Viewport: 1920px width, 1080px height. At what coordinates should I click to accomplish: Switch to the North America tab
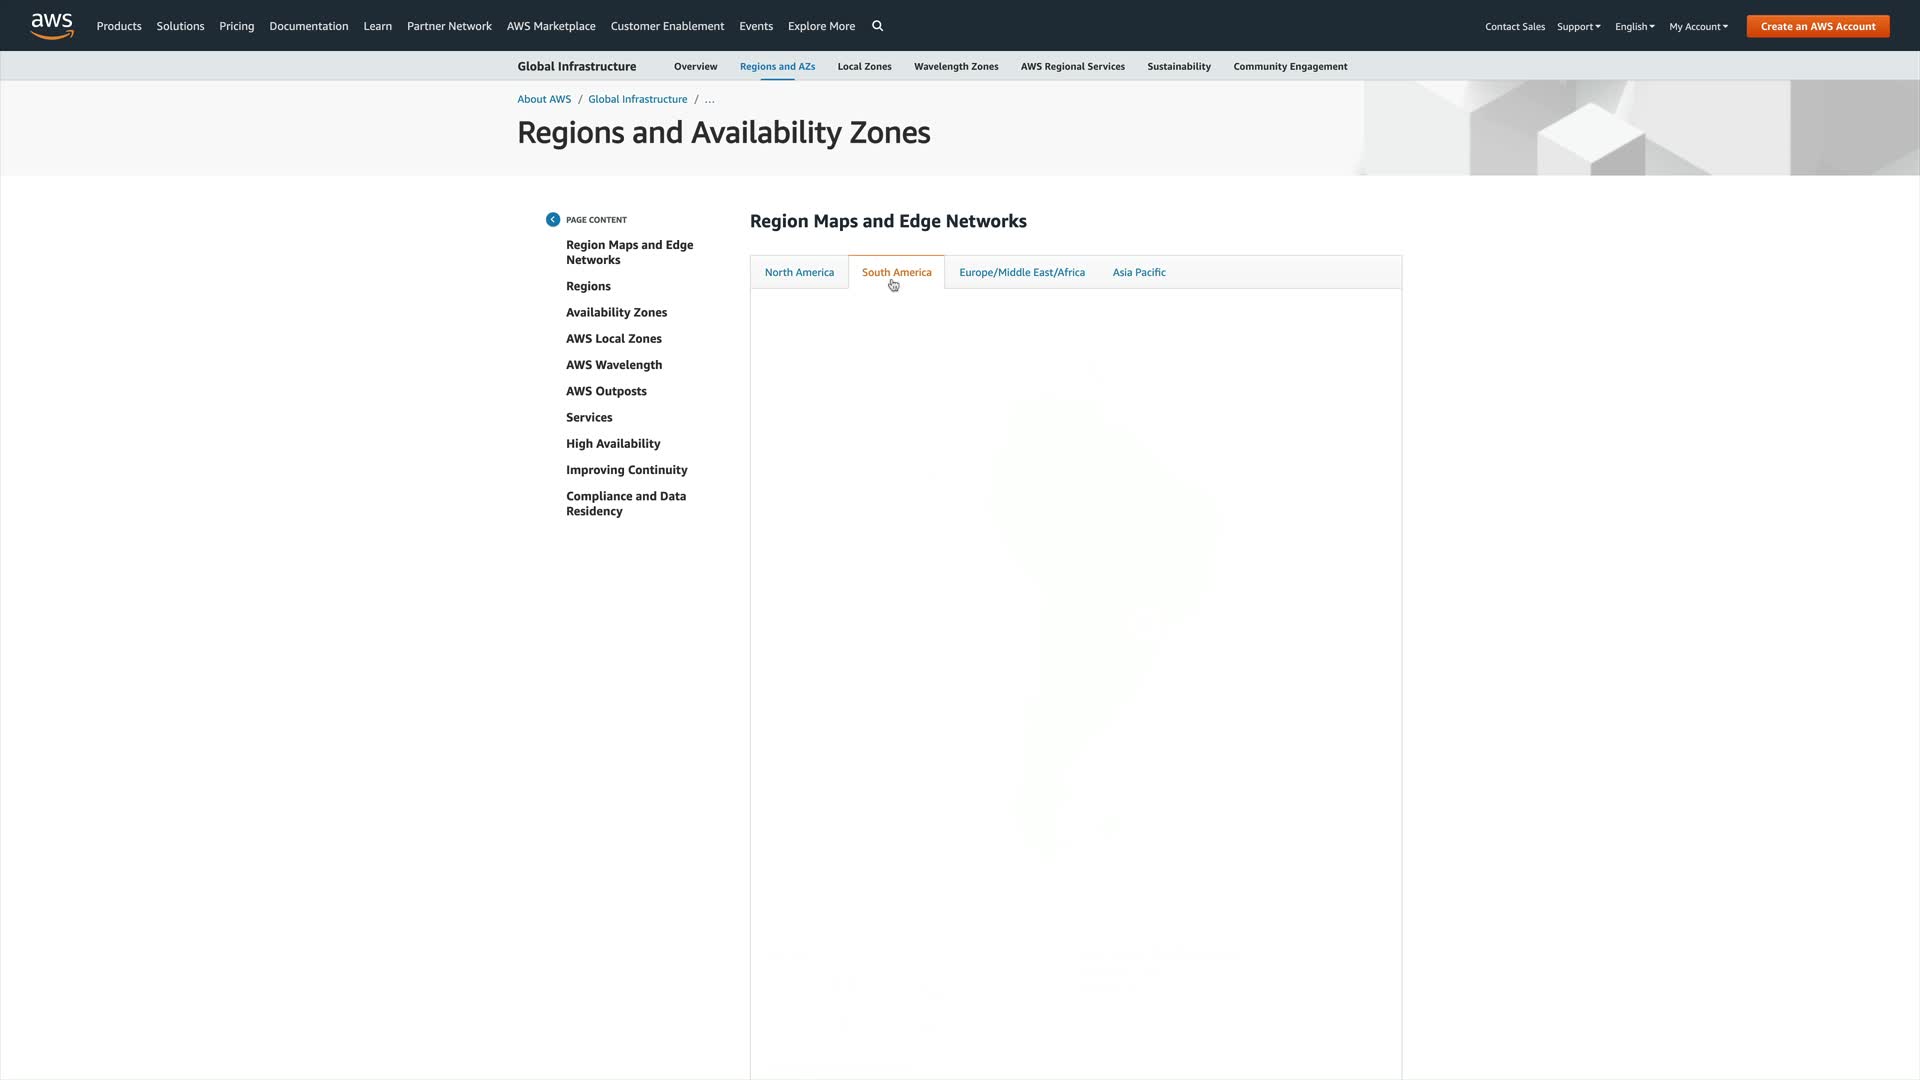[x=799, y=272]
